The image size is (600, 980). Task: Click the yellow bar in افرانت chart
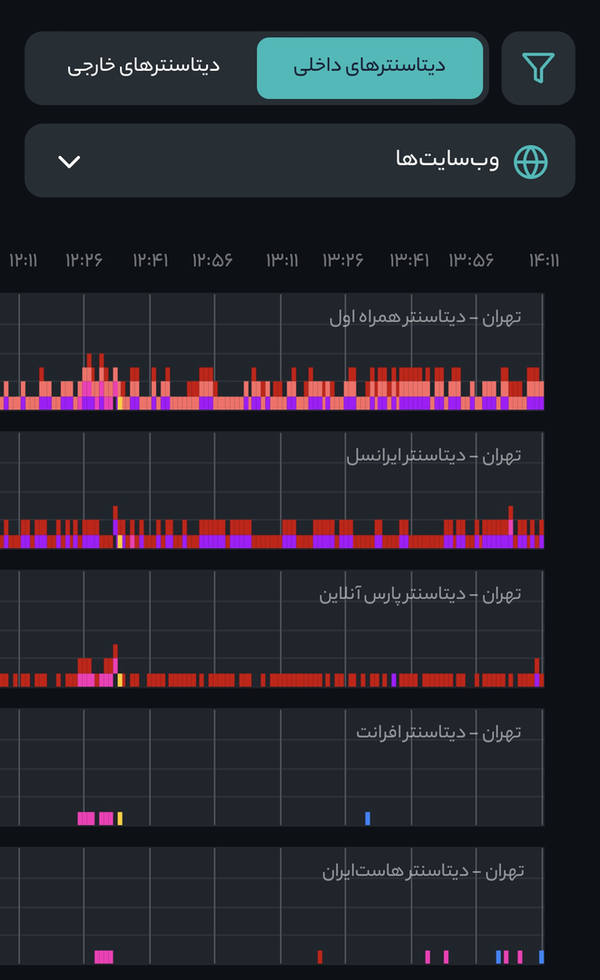(x=120, y=818)
